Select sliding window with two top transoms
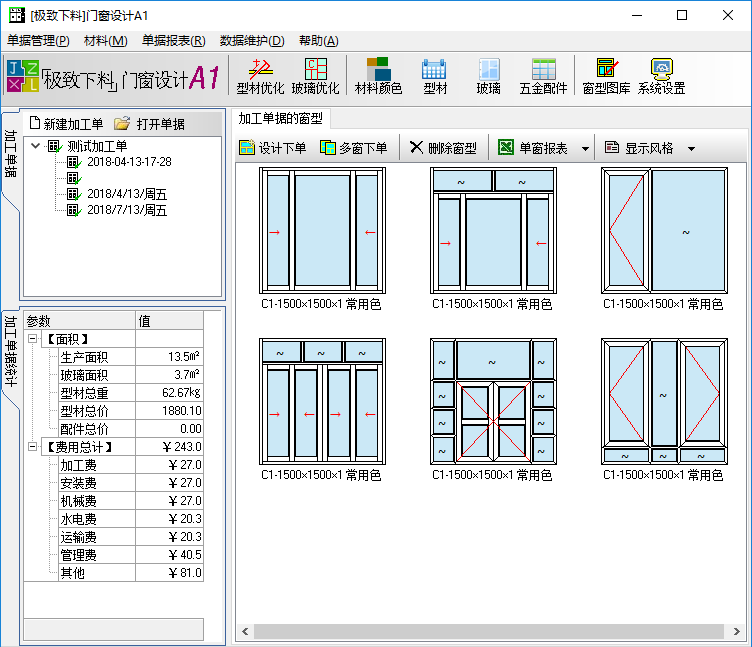 [x=493, y=230]
